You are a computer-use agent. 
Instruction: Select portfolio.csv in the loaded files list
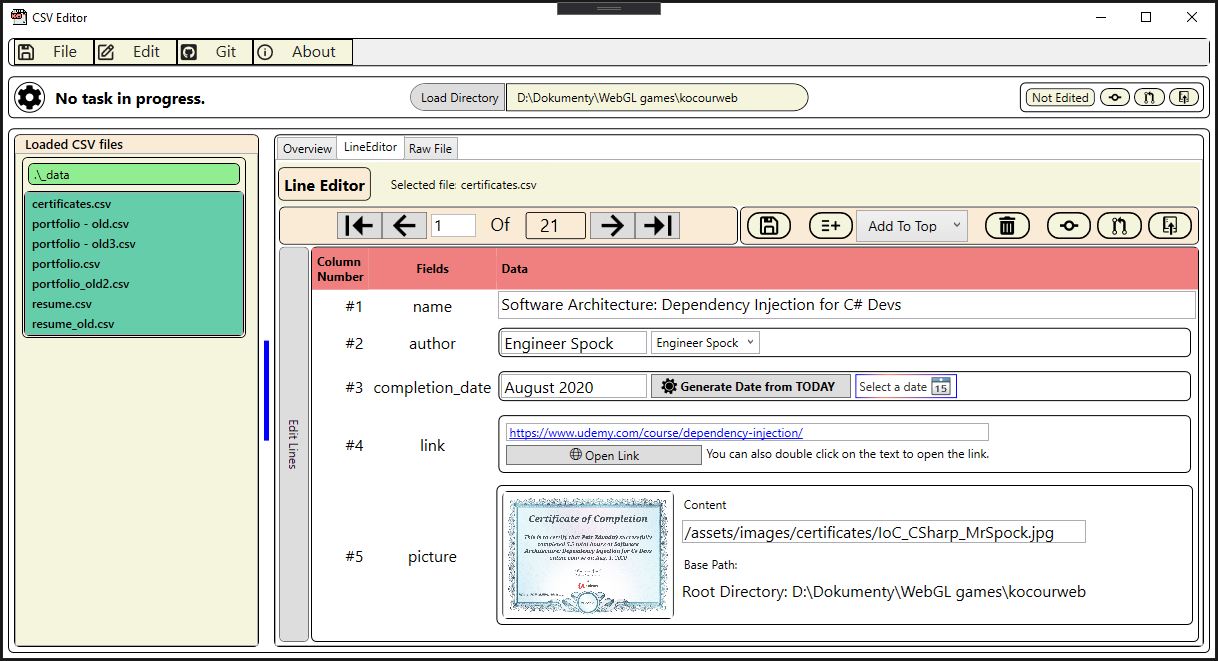tap(66, 264)
